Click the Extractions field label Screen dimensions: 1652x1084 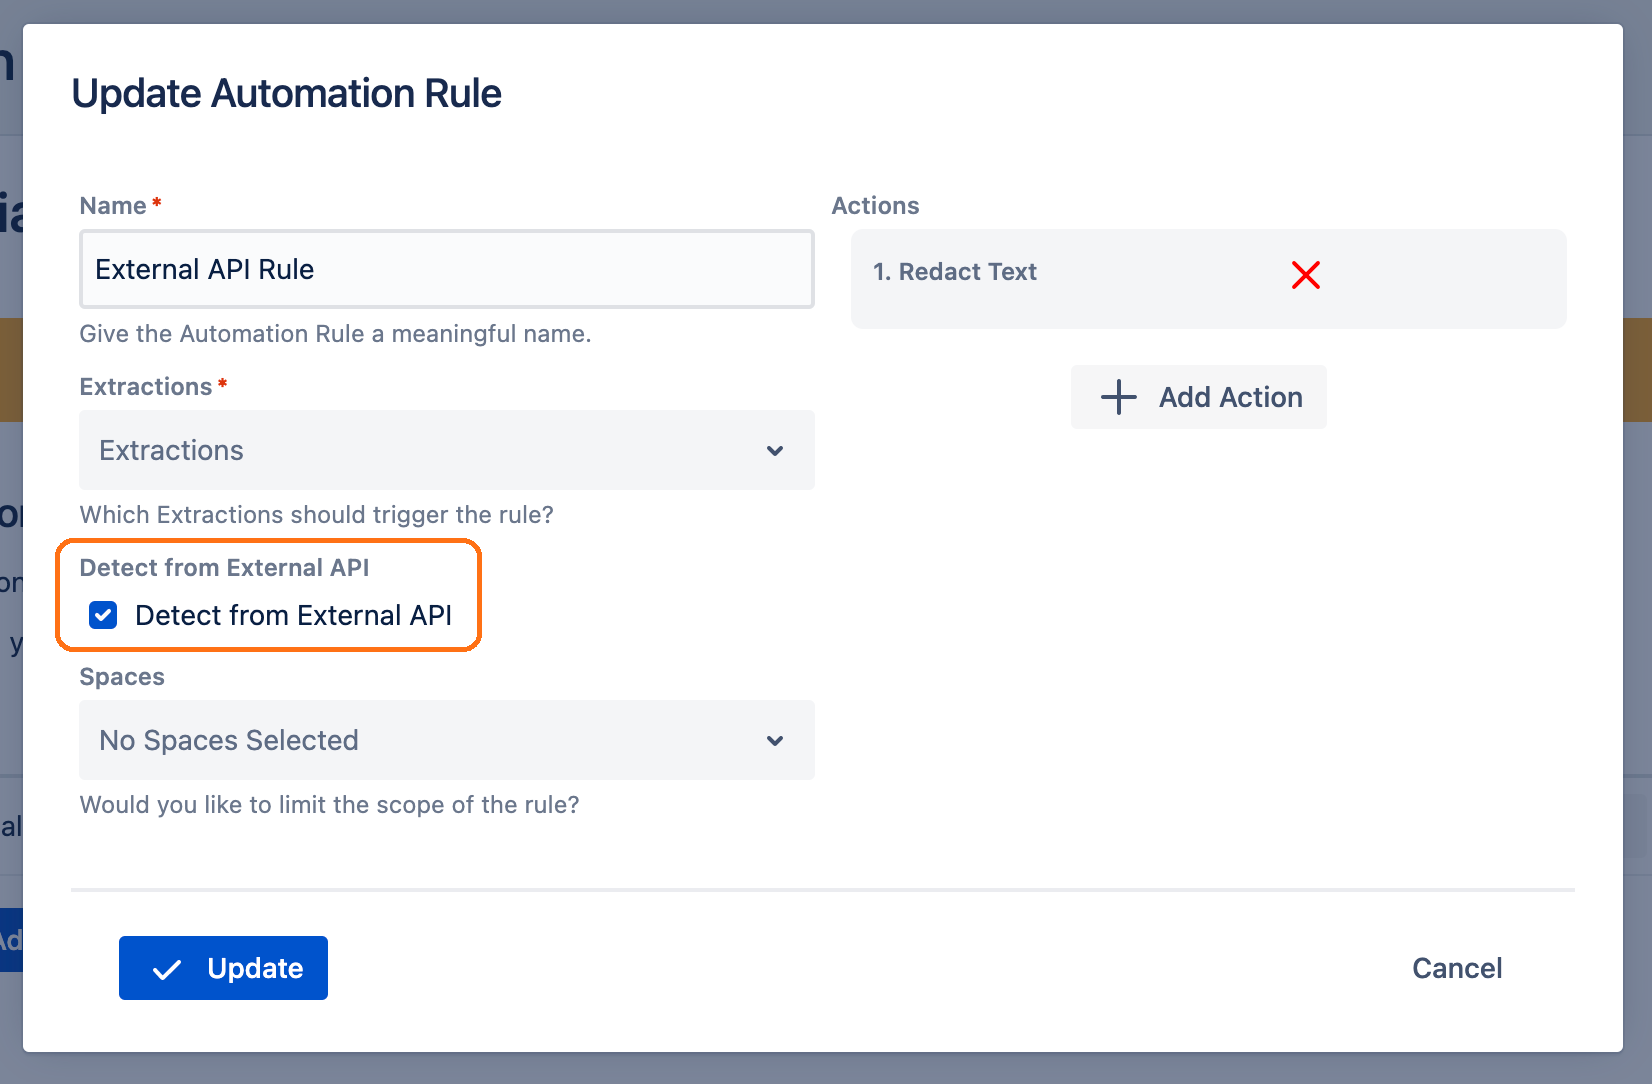pyautogui.click(x=146, y=387)
